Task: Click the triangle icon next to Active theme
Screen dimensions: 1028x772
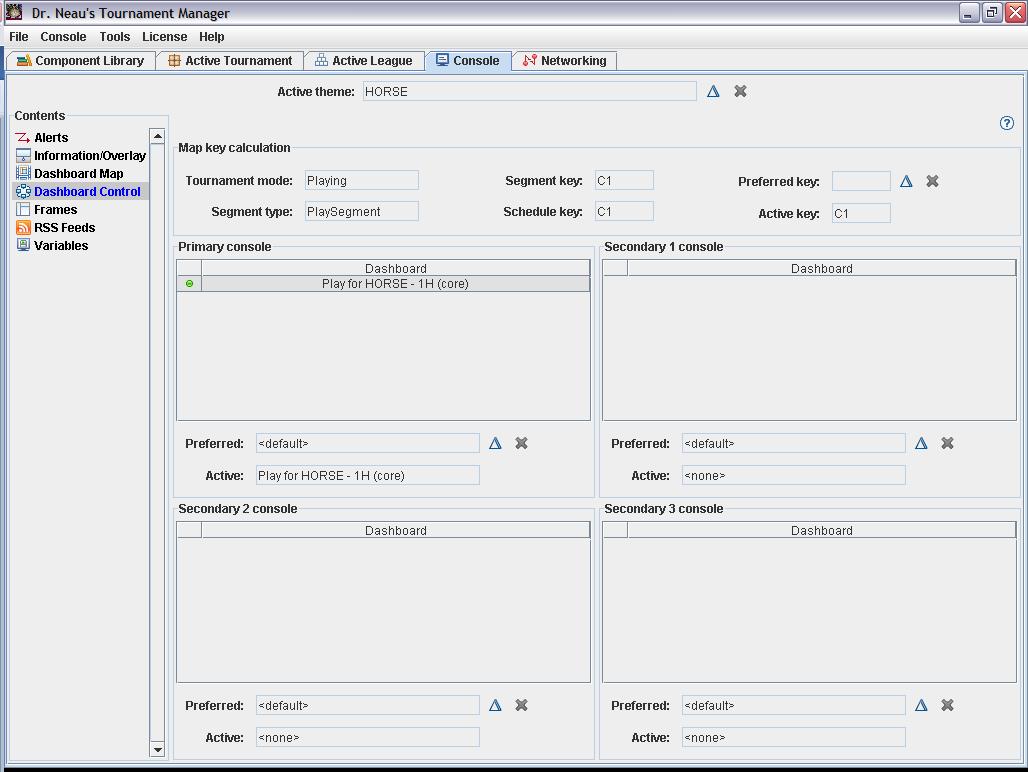Action: [713, 91]
